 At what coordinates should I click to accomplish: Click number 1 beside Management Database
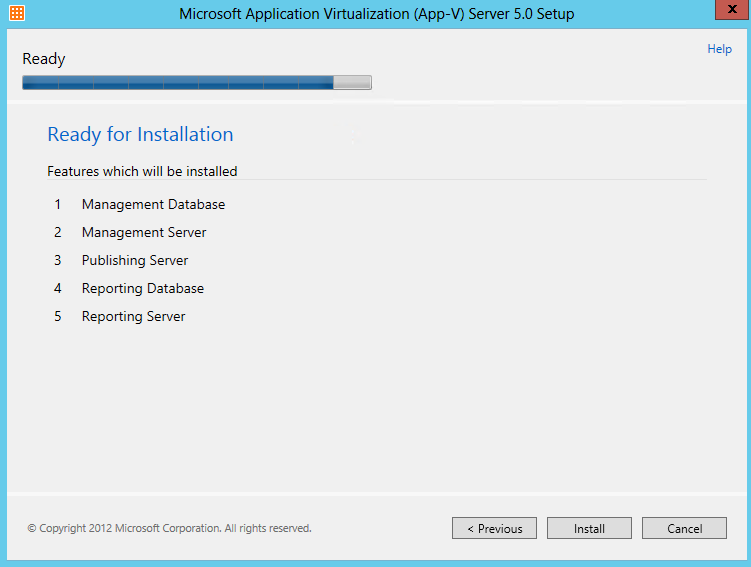[57, 204]
